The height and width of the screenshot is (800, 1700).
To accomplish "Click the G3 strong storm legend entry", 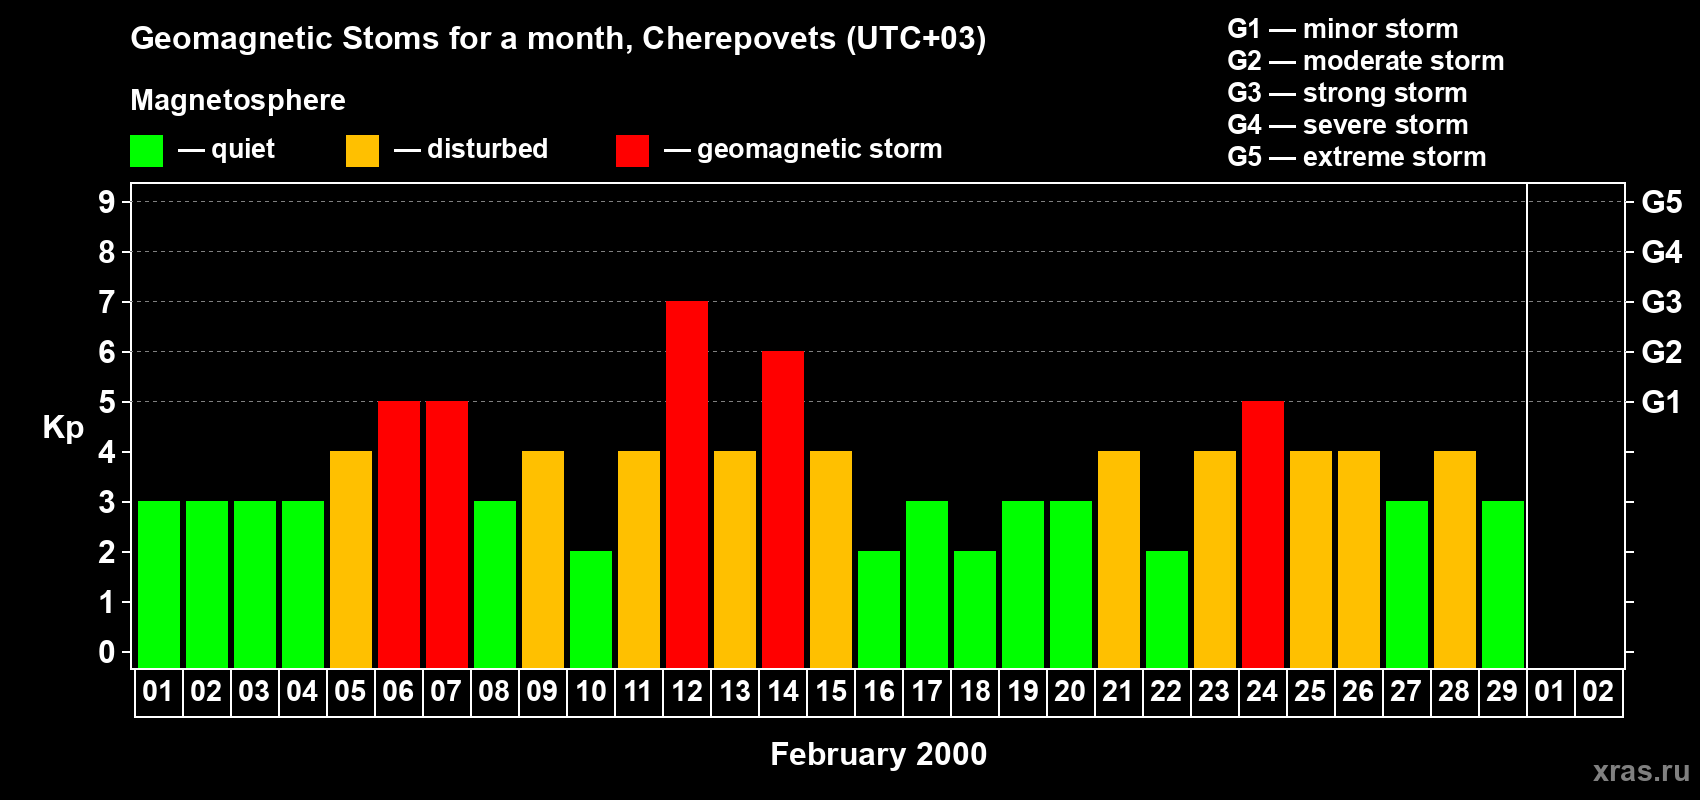I will coord(1347,93).
